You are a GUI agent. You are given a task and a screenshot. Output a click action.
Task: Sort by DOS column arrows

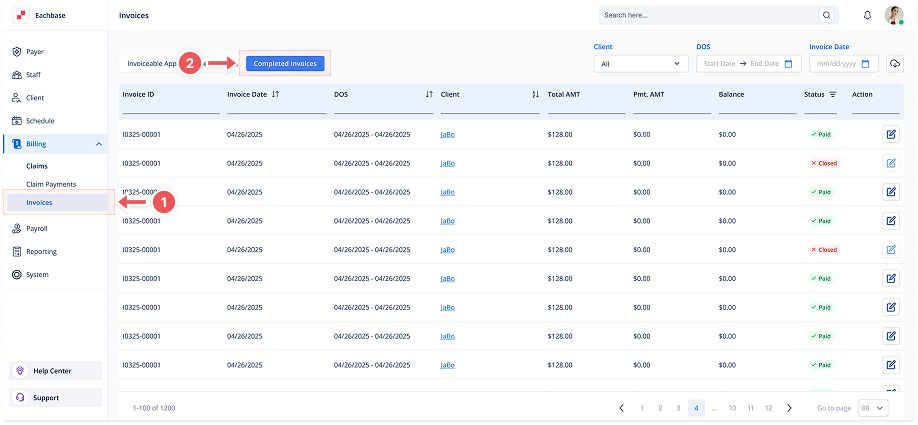click(x=429, y=94)
